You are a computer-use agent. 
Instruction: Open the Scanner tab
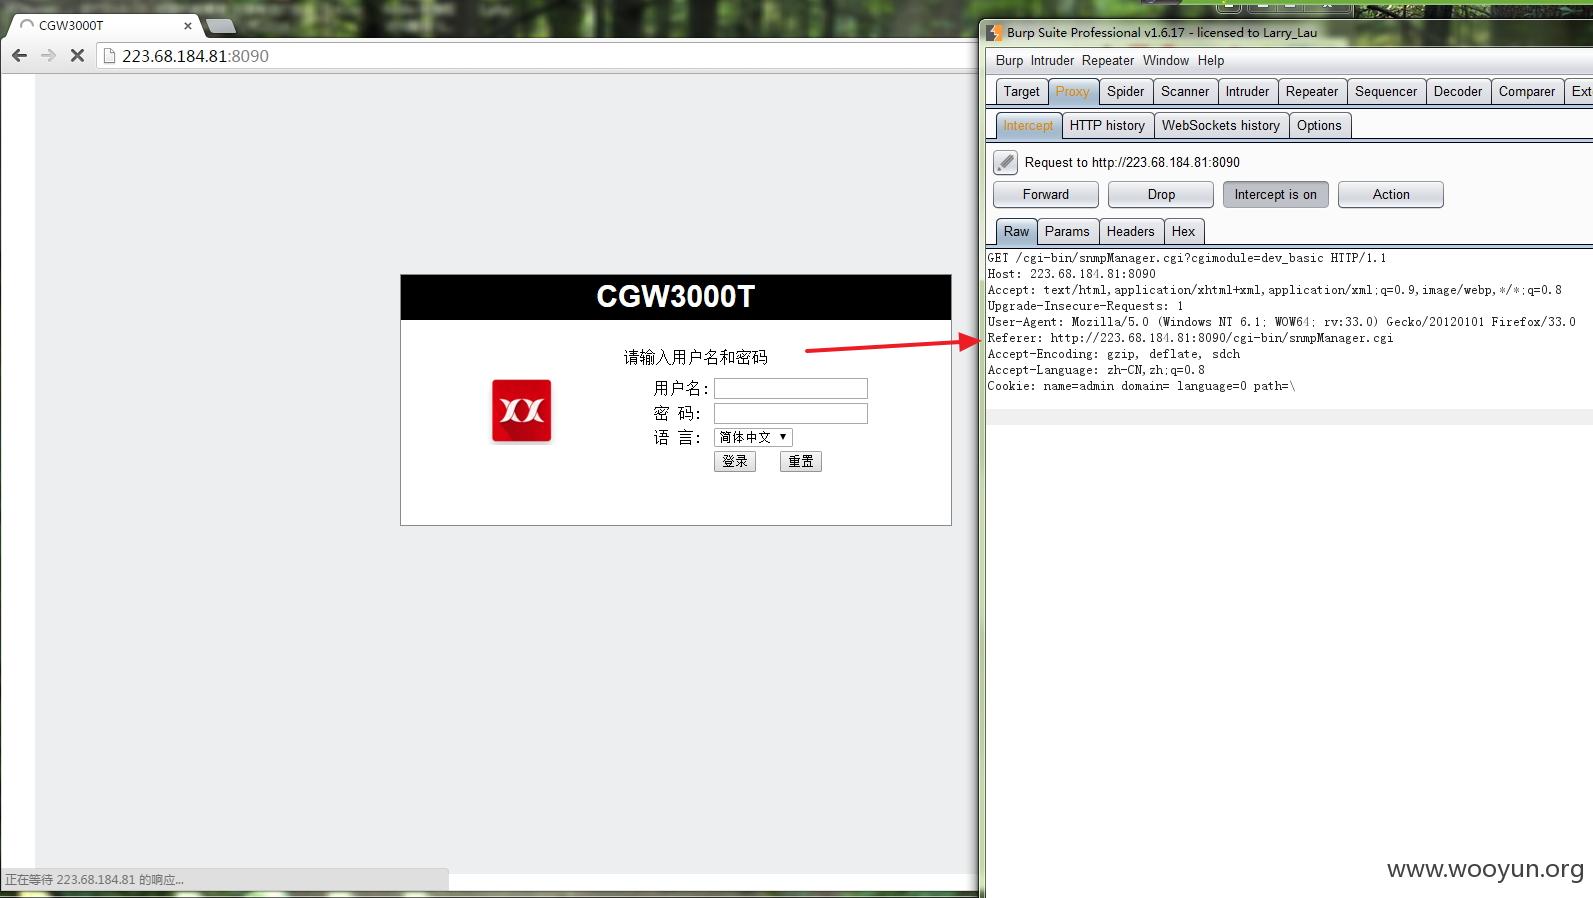click(x=1185, y=91)
